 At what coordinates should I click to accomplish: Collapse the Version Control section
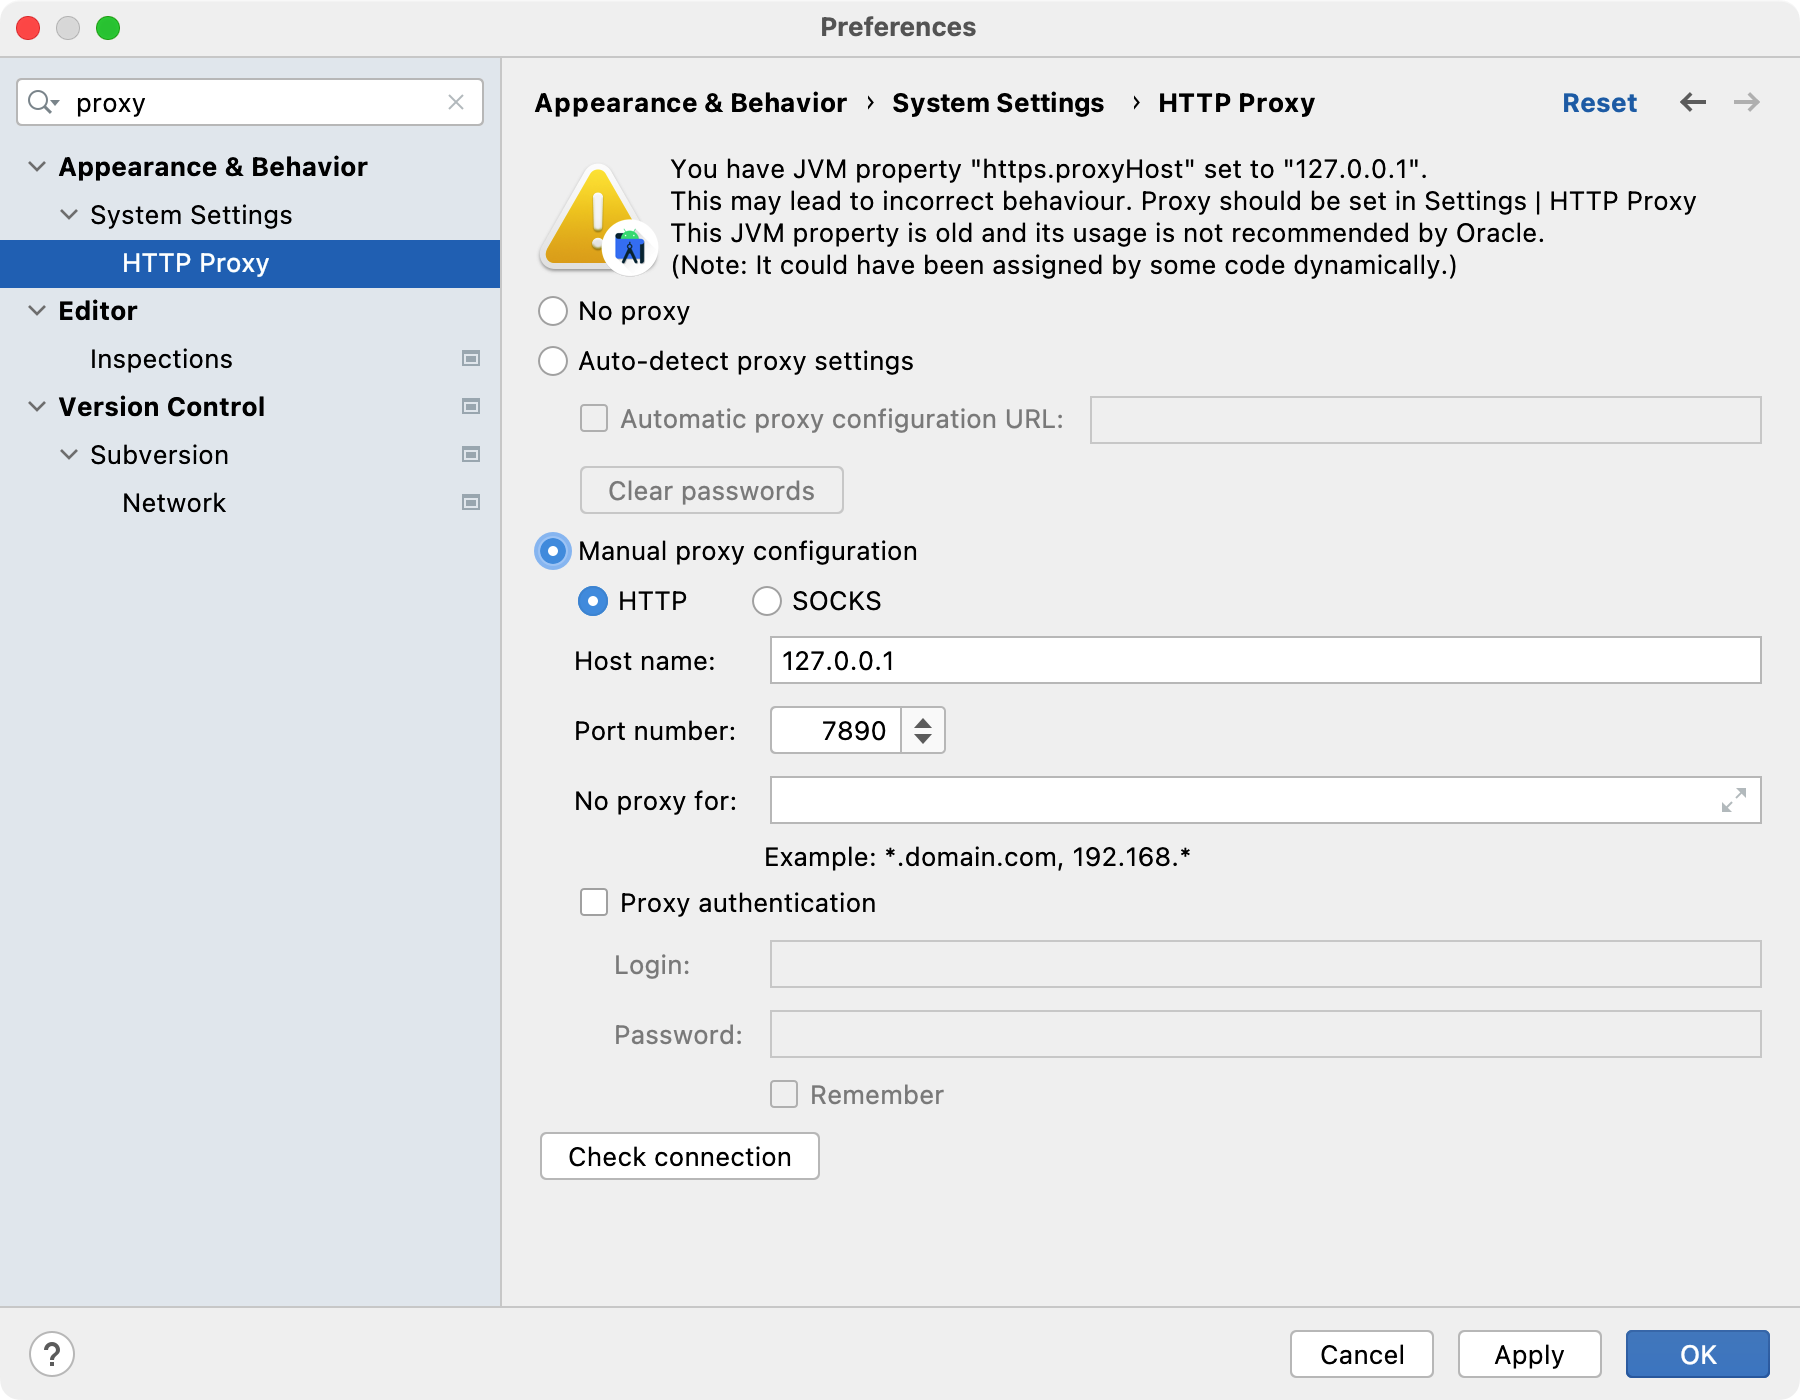click(37, 406)
